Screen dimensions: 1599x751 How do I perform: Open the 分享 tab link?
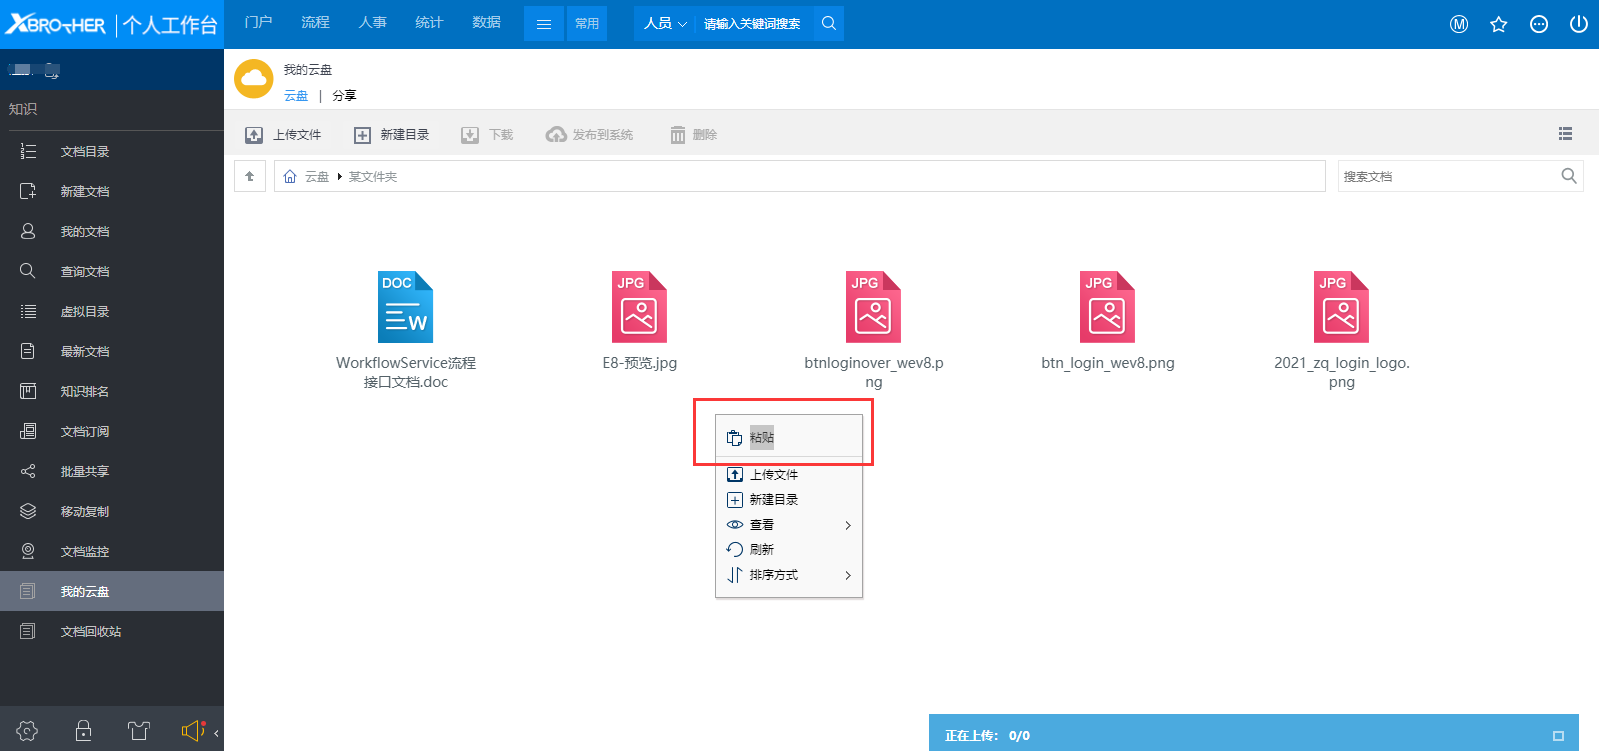click(344, 96)
